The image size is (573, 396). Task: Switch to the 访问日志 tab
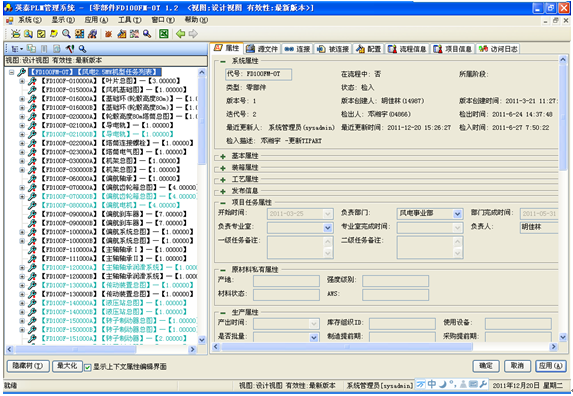[x=498, y=49]
